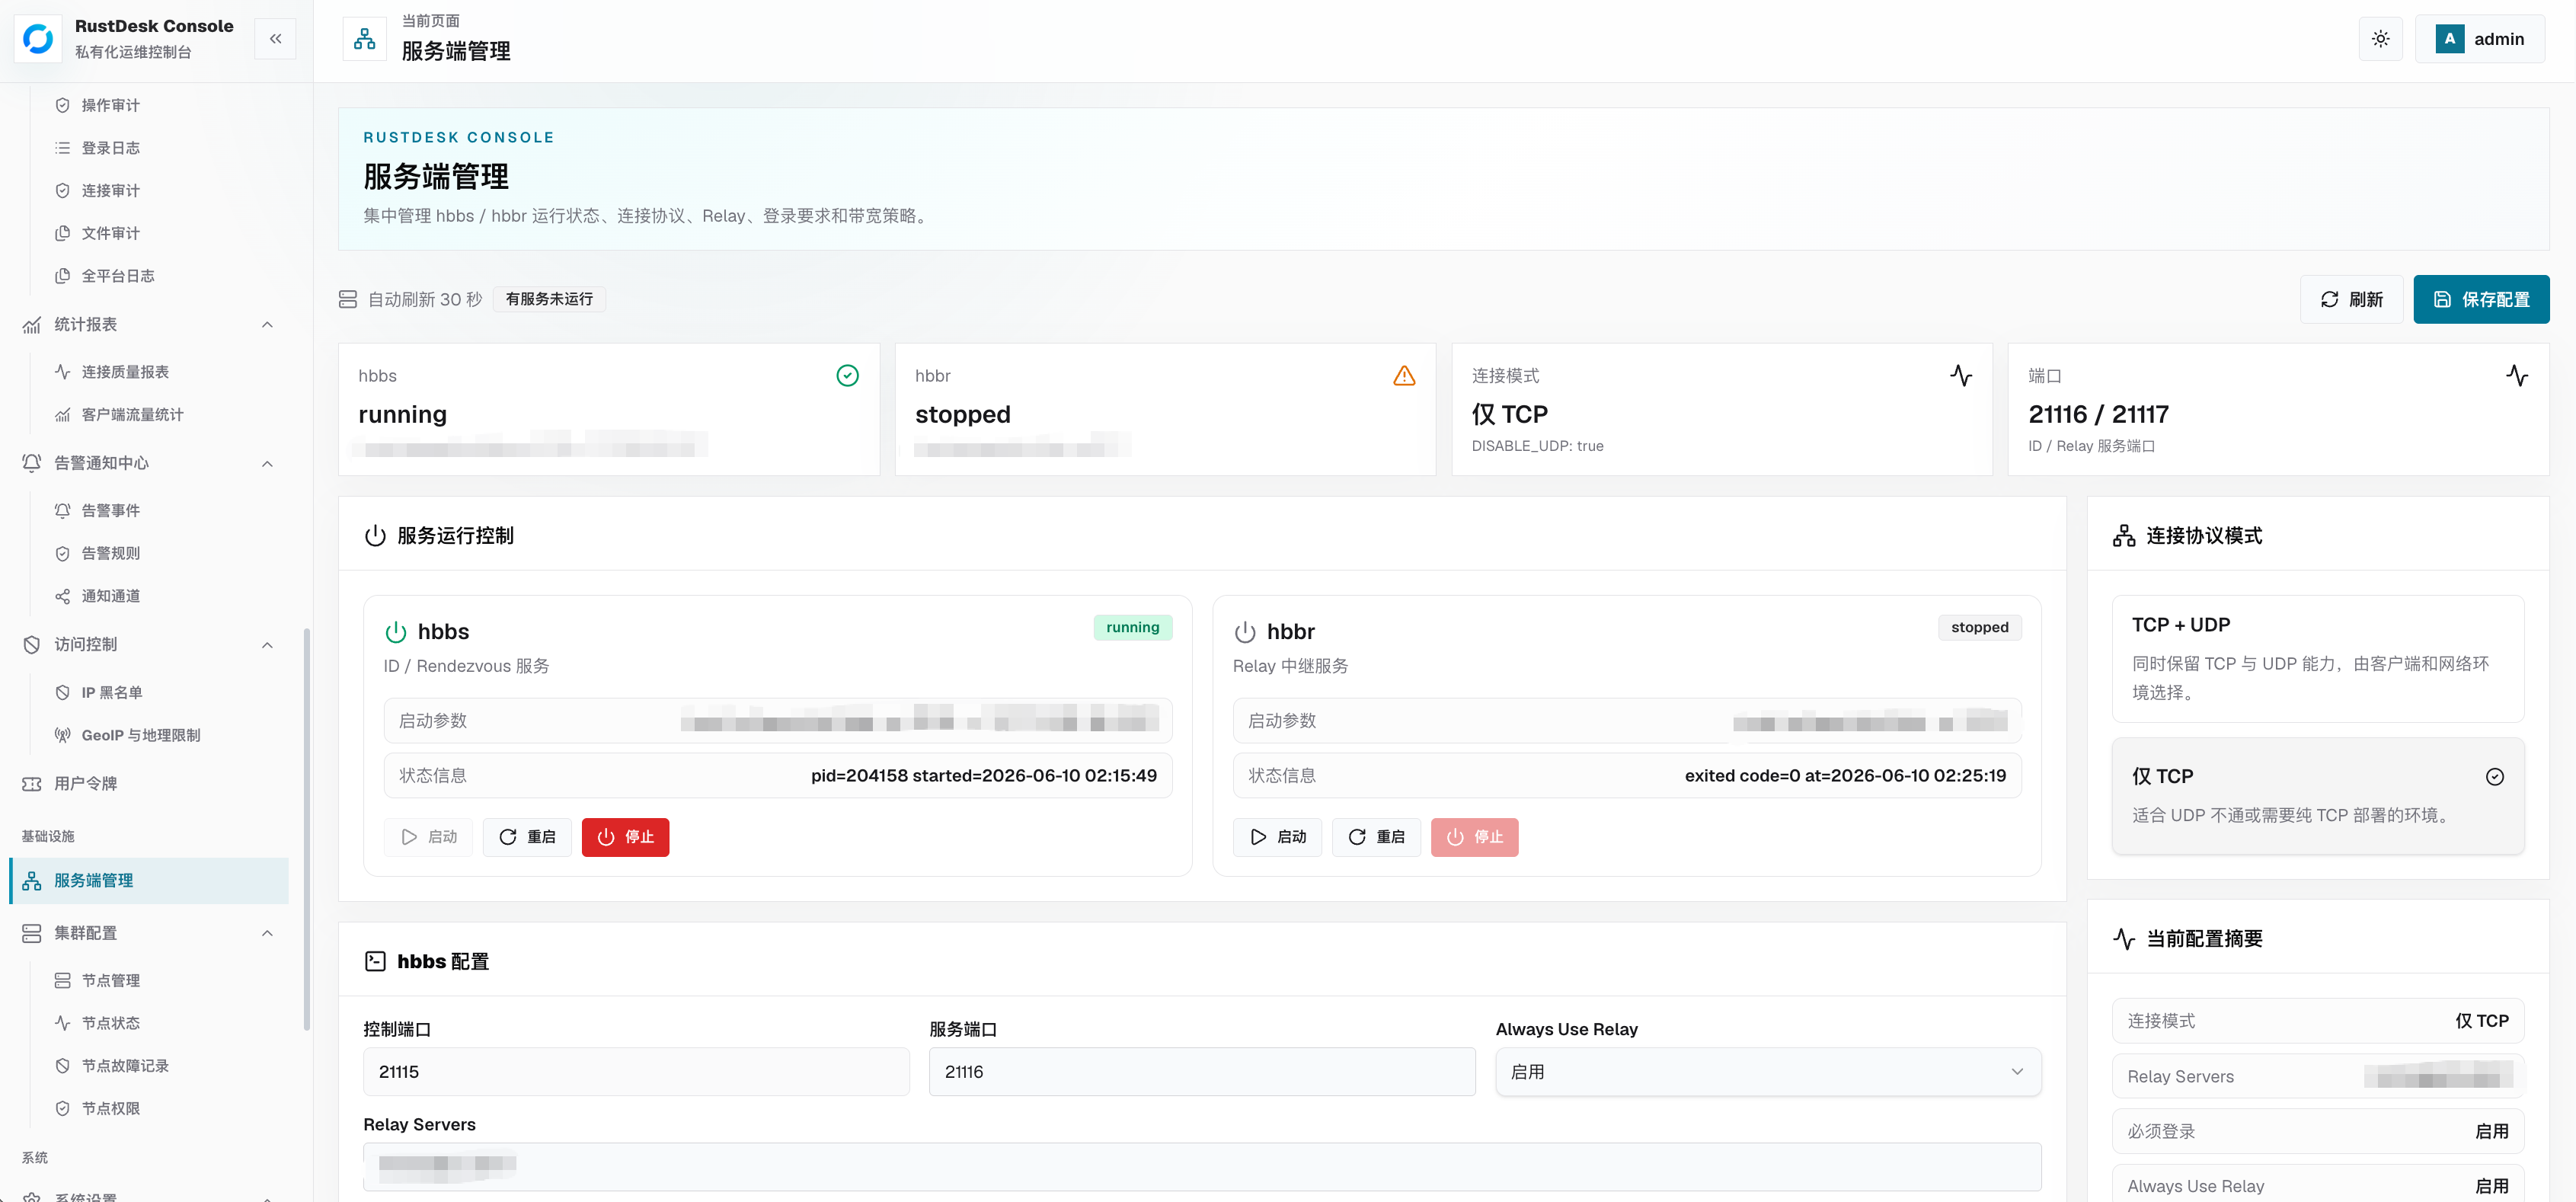Click the activity icon on 端口 card
The height and width of the screenshot is (1202, 2576).
(2517, 375)
